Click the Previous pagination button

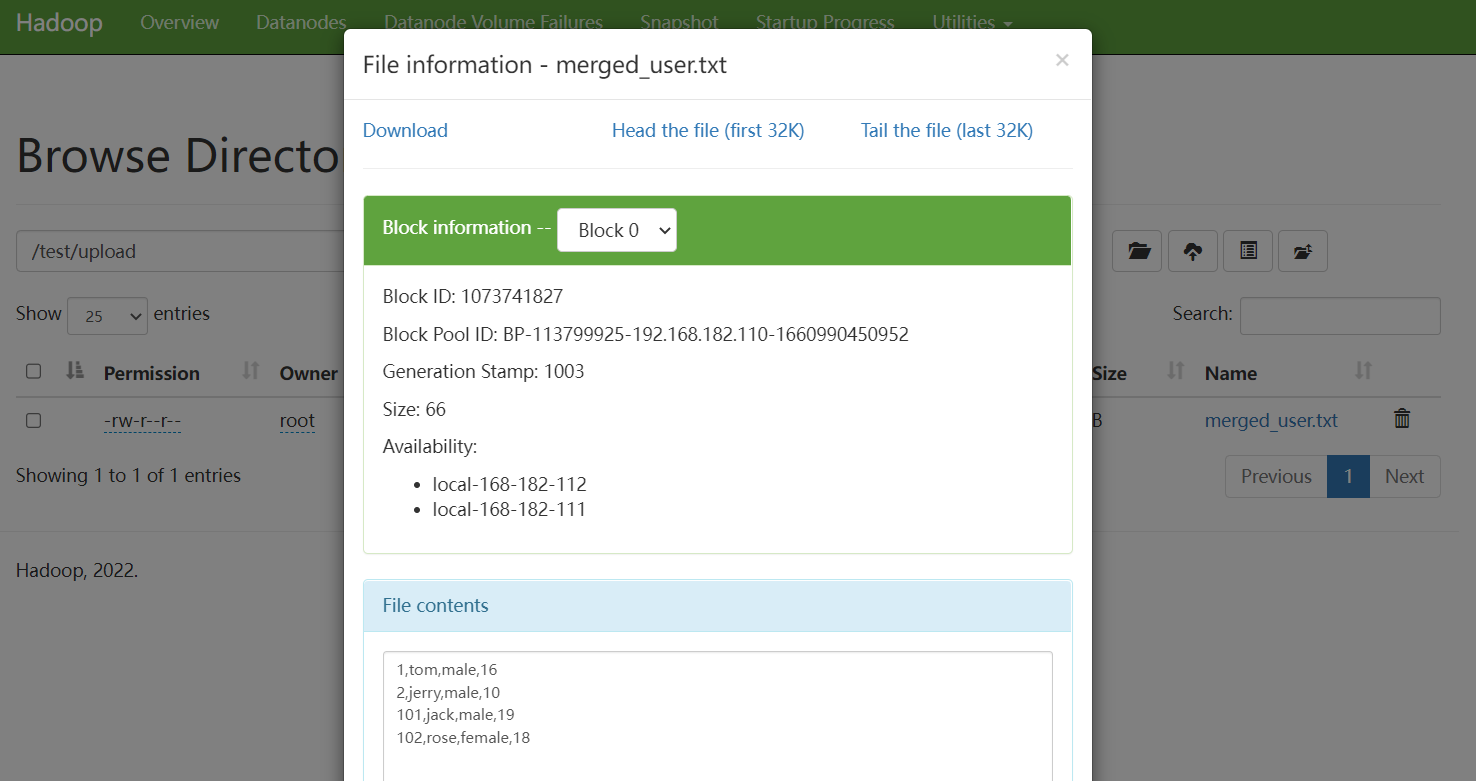1276,476
